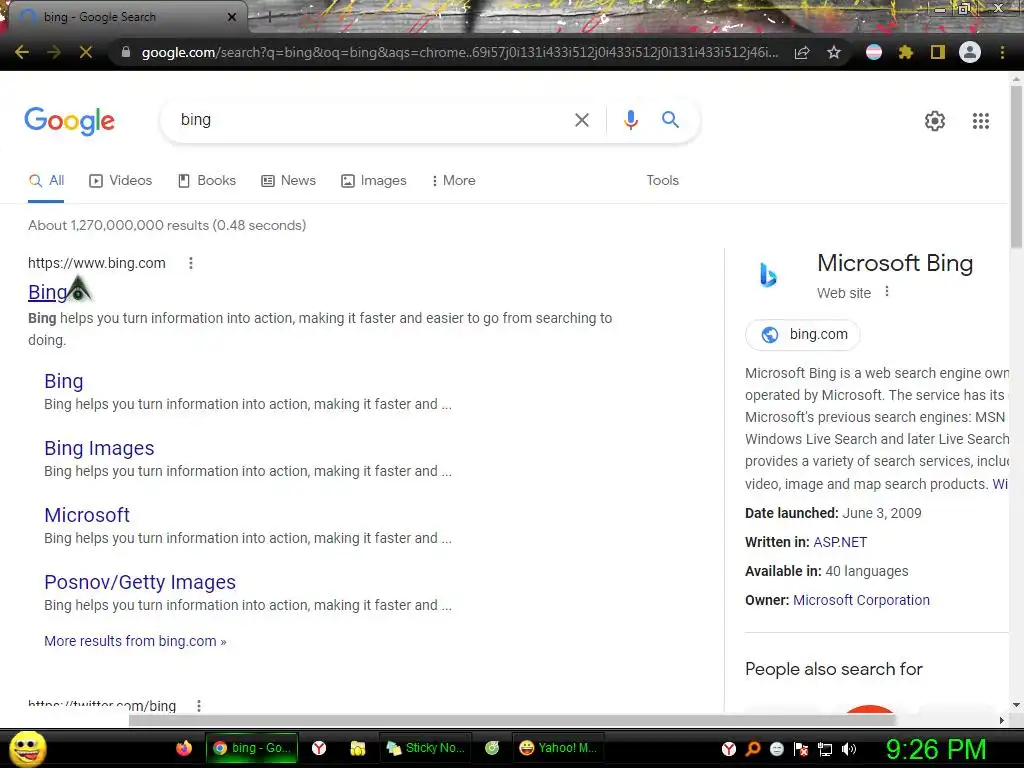Open the Google apps grid
Viewport: 1024px width, 768px height.
(981, 121)
